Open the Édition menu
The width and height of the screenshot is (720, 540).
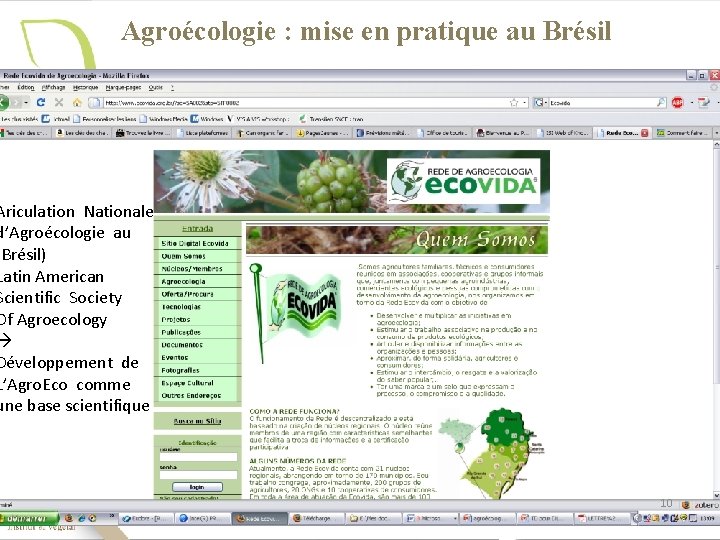click(26, 87)
